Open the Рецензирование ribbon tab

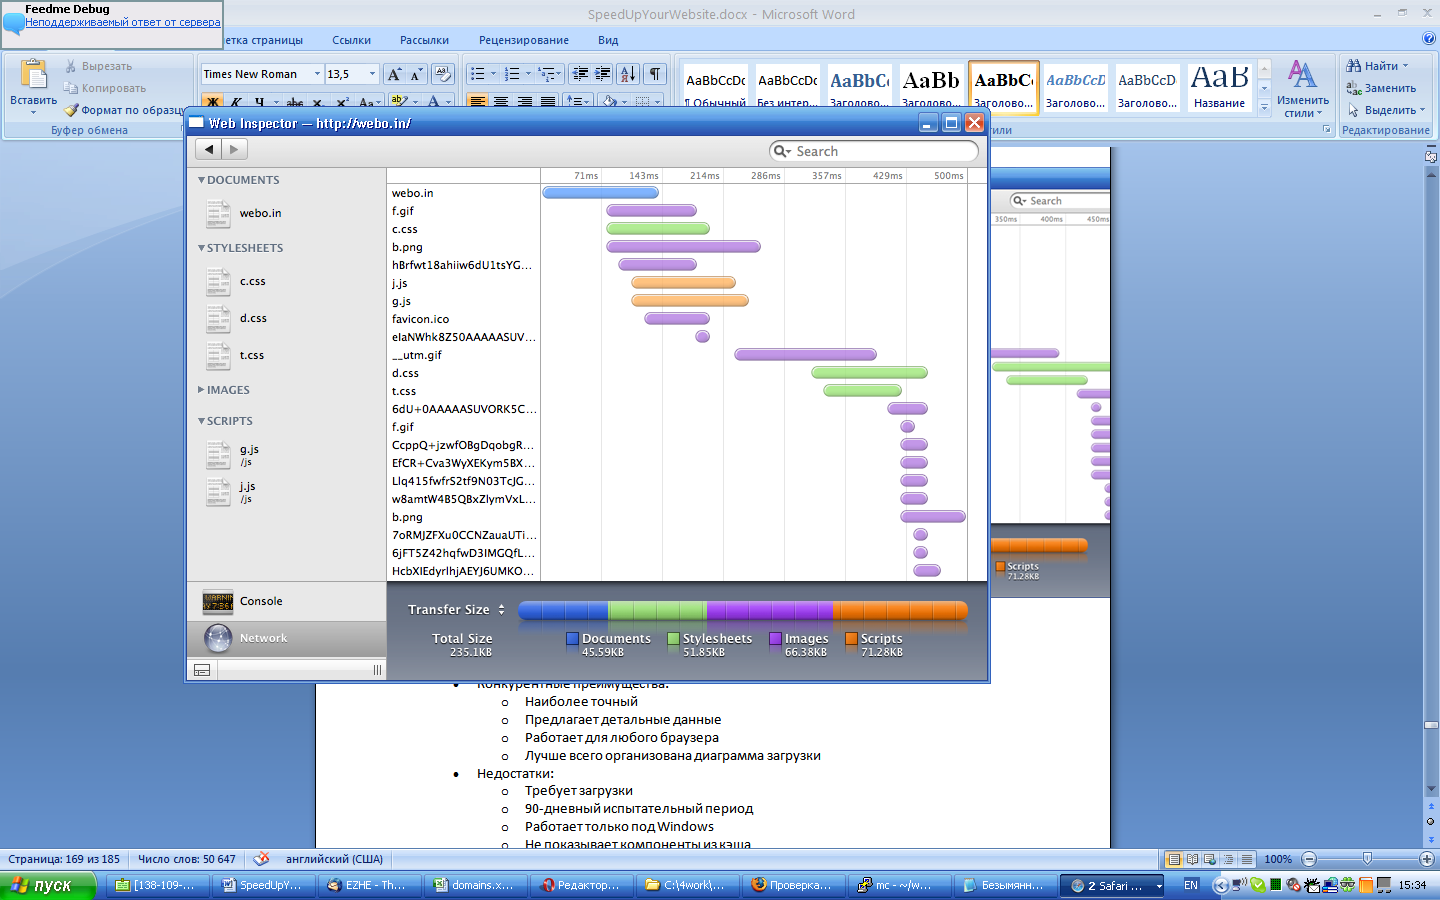point(523,40)
